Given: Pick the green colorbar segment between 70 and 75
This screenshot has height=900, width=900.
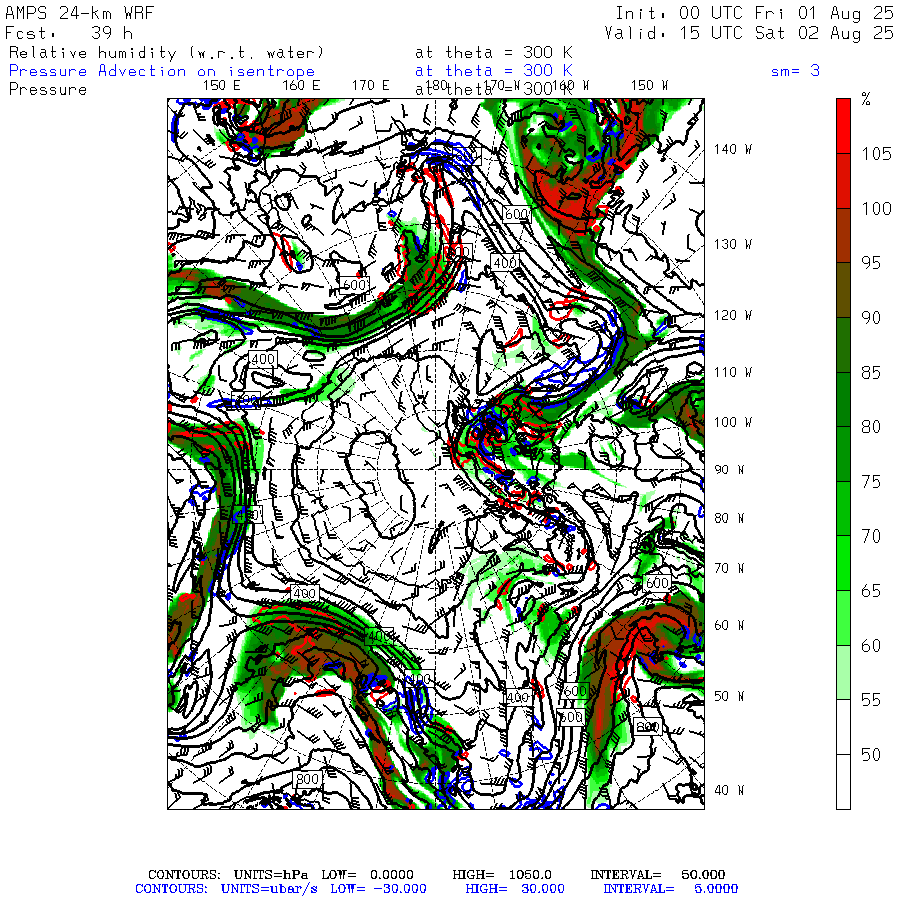Looking at the screenshot, I should click(843, 509).
